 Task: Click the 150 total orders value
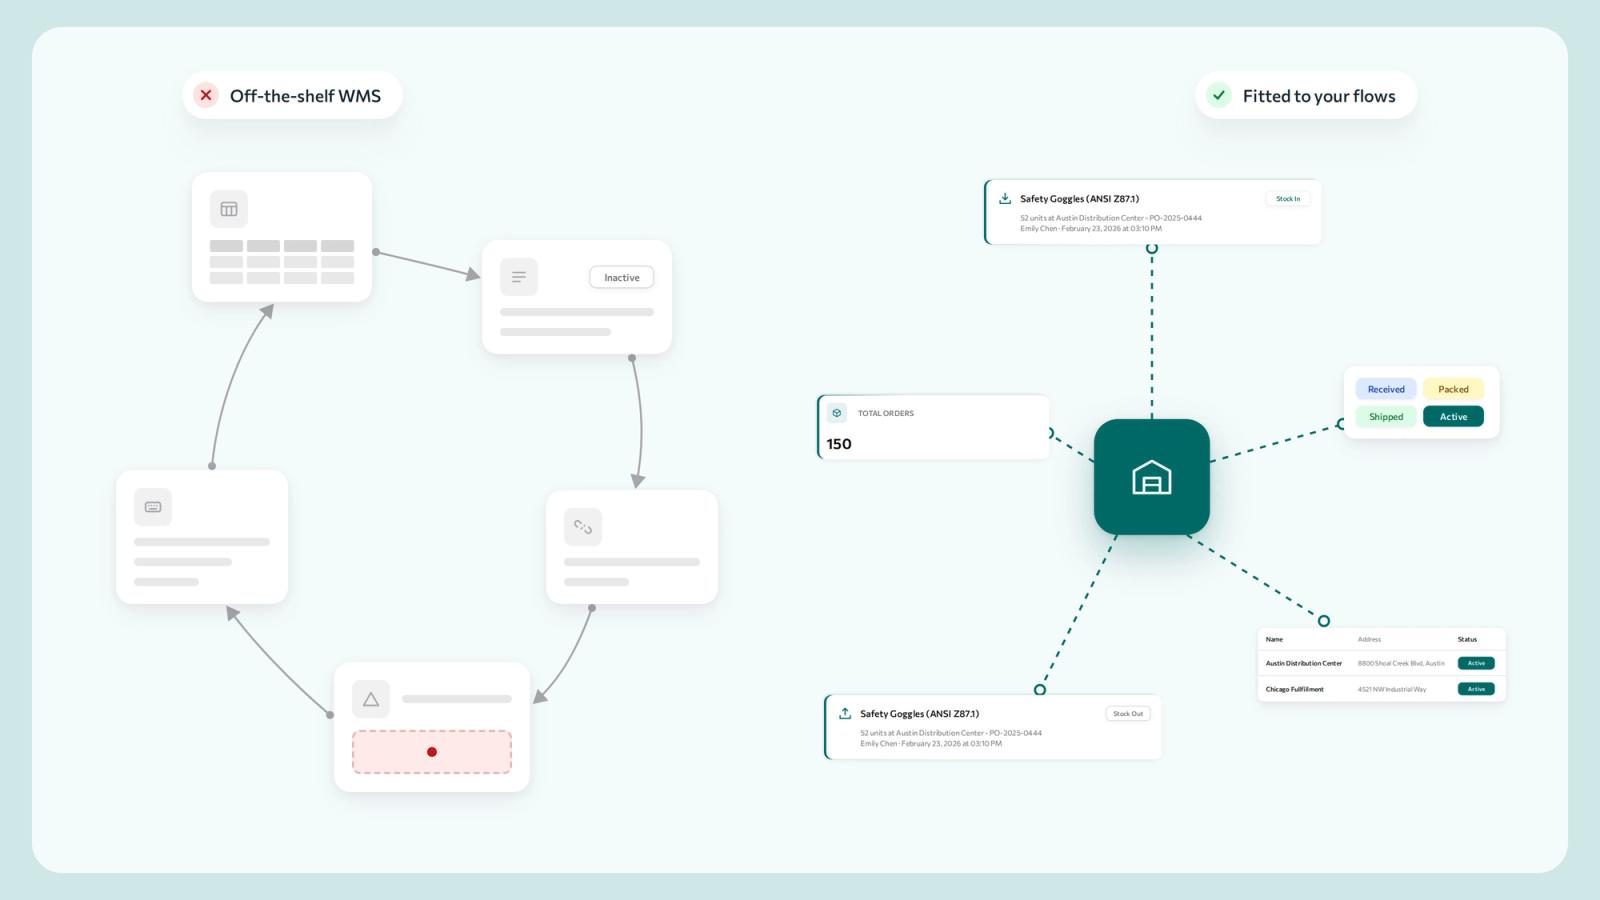point(839,444)
